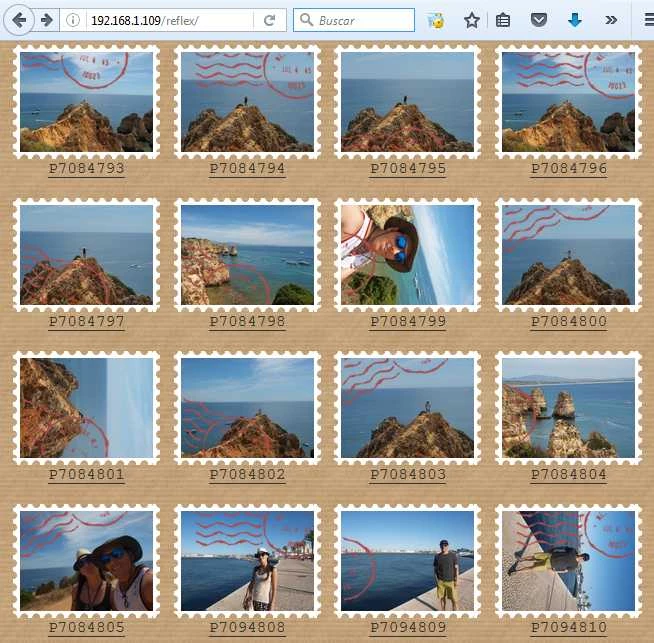This screenshot has height=643, width=654.
Task: Open man on pier thumbnail P7094809
Action: [407, 561]
